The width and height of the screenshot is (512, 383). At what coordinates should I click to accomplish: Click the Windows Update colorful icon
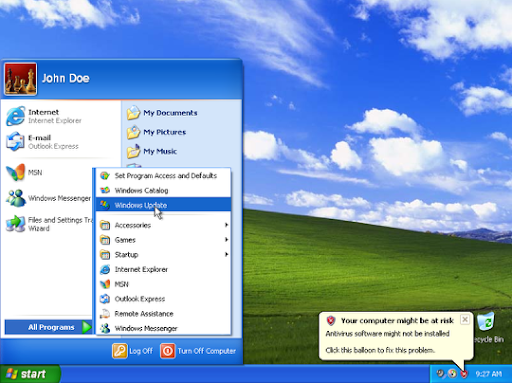[105, 205]
